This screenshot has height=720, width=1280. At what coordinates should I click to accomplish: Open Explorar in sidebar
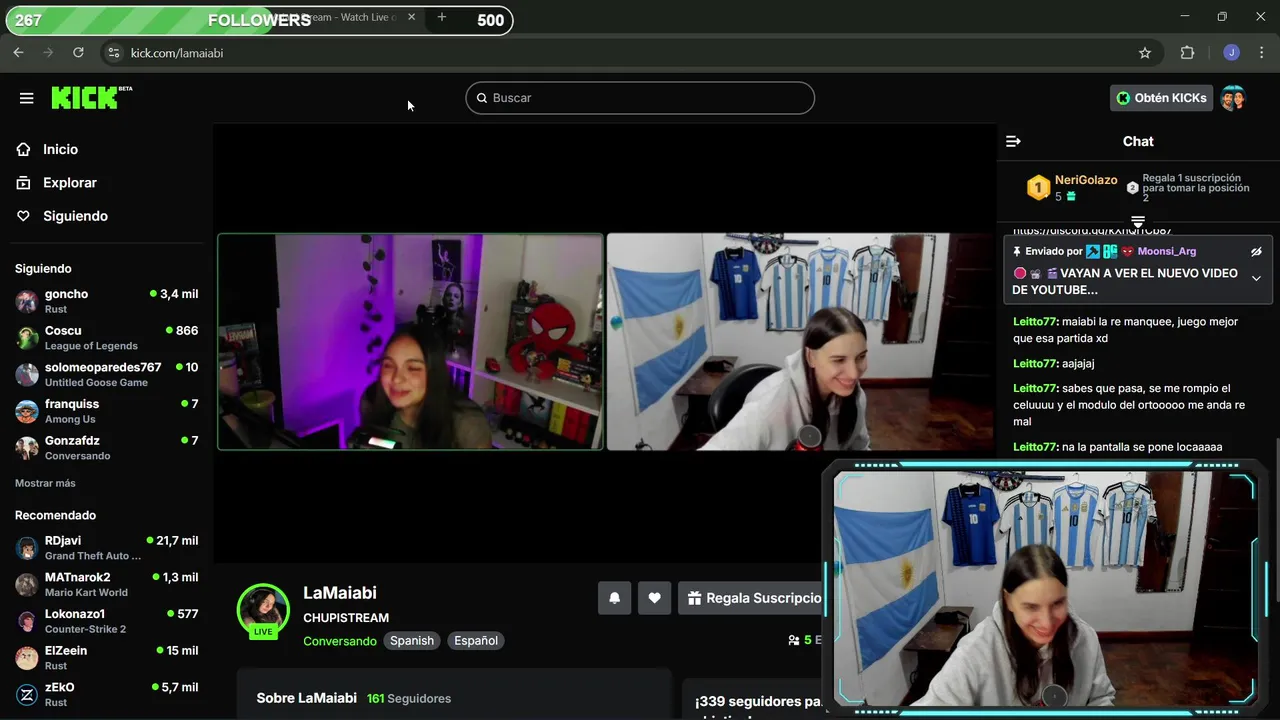69,183
